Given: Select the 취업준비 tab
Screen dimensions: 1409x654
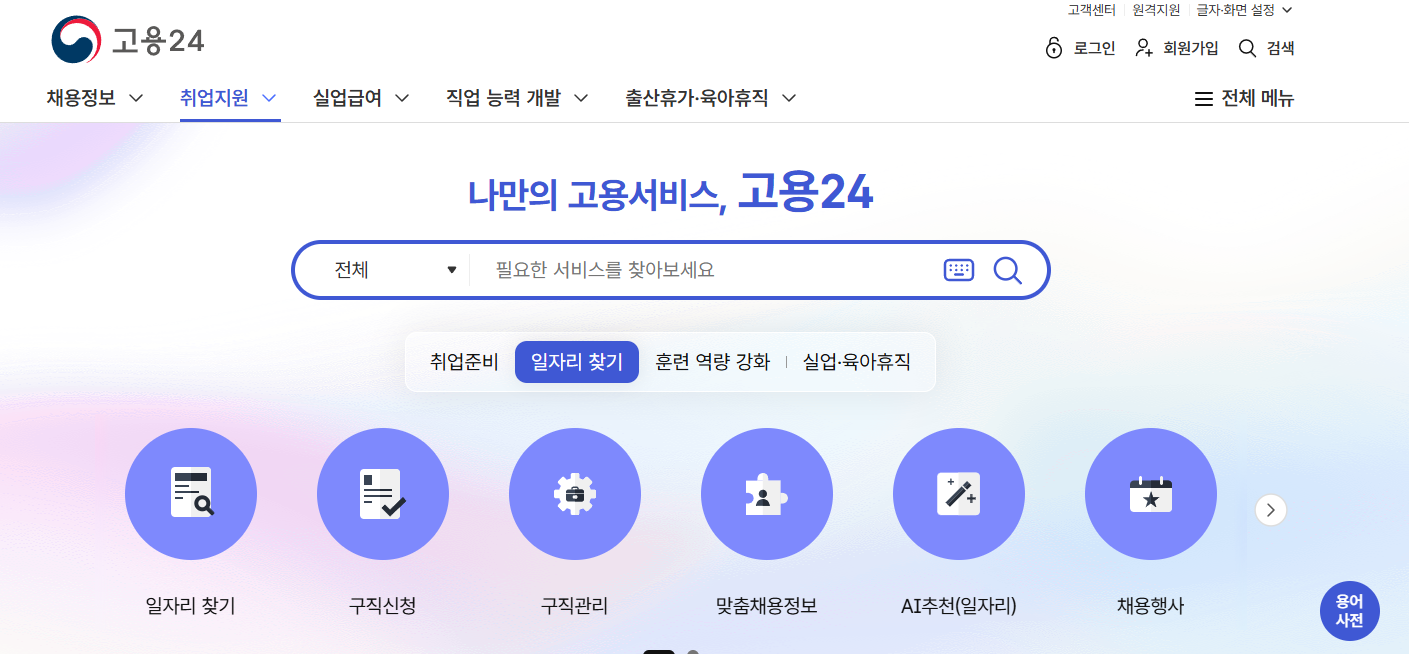Looking at the screenshot, I should [464, 362].
